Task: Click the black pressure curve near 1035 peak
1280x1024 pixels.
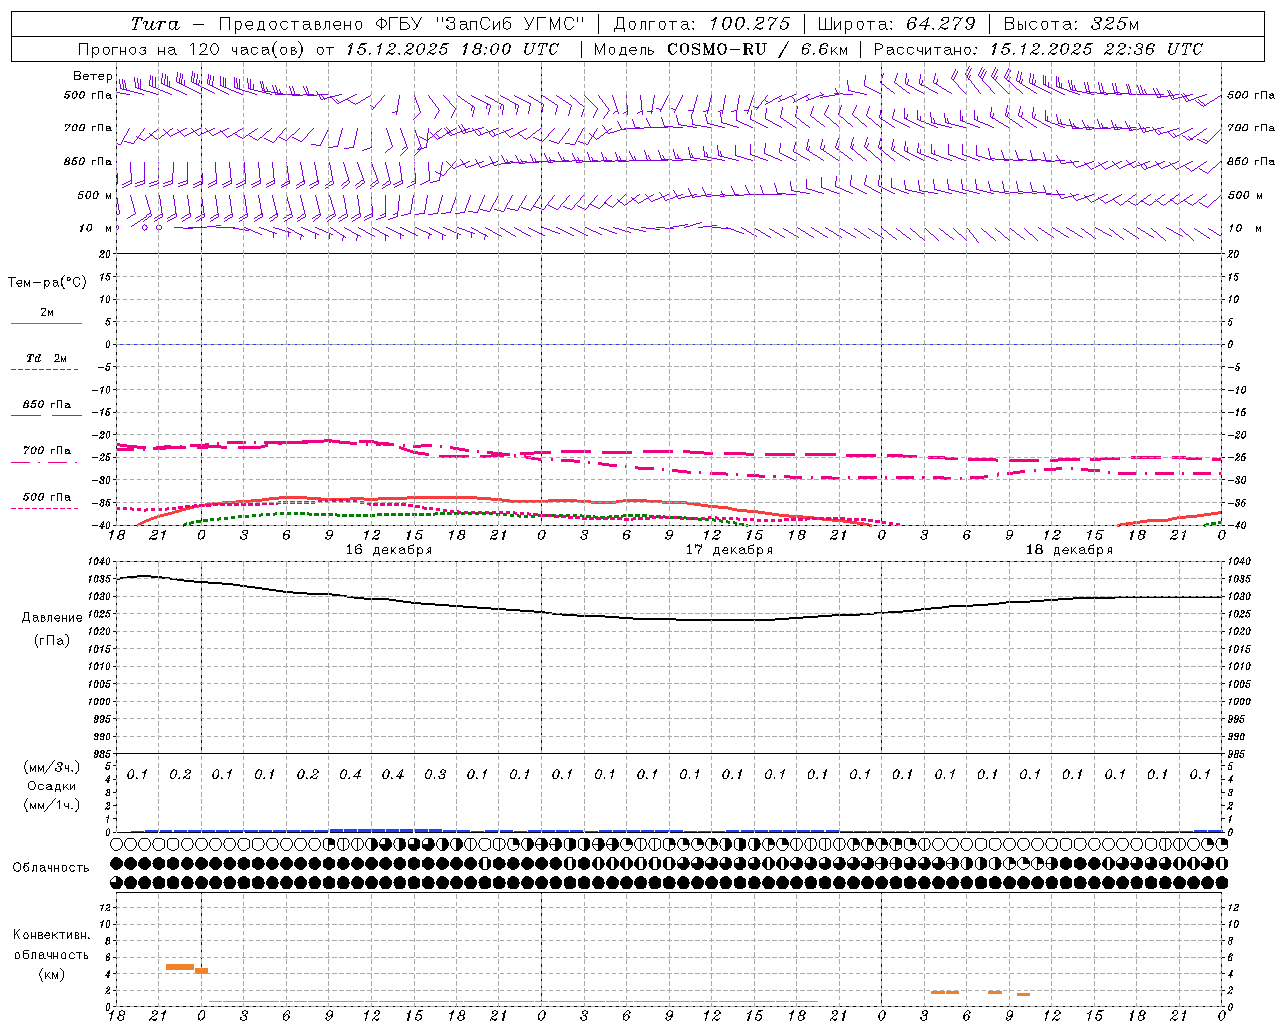Action: [x=146, y=576]
